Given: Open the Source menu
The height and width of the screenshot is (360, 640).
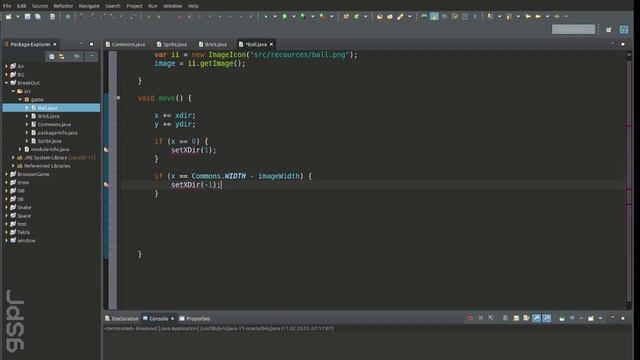Looking at the screenshot, I should [x=40, y=6].
